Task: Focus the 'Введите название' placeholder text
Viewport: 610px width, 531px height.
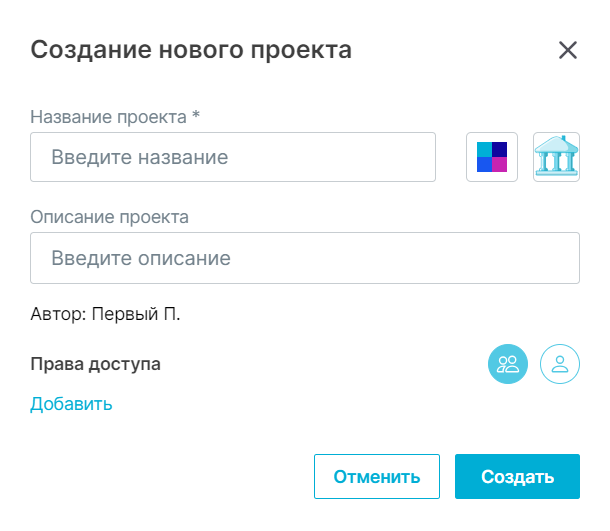Action: pos(140,157)
